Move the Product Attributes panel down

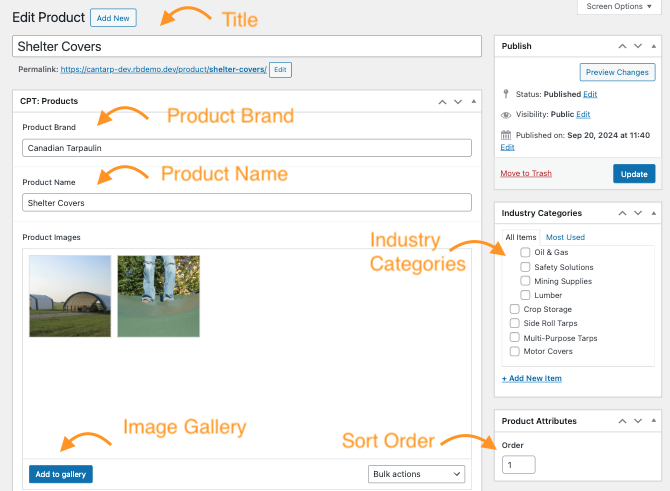636,421
